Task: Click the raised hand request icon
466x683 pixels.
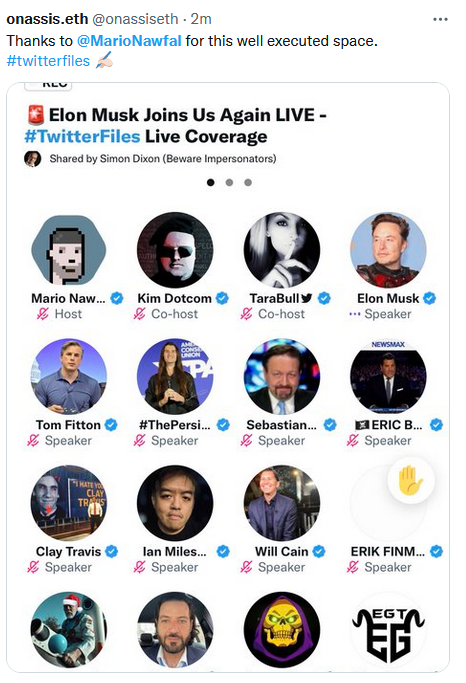Action: (410, 480)
